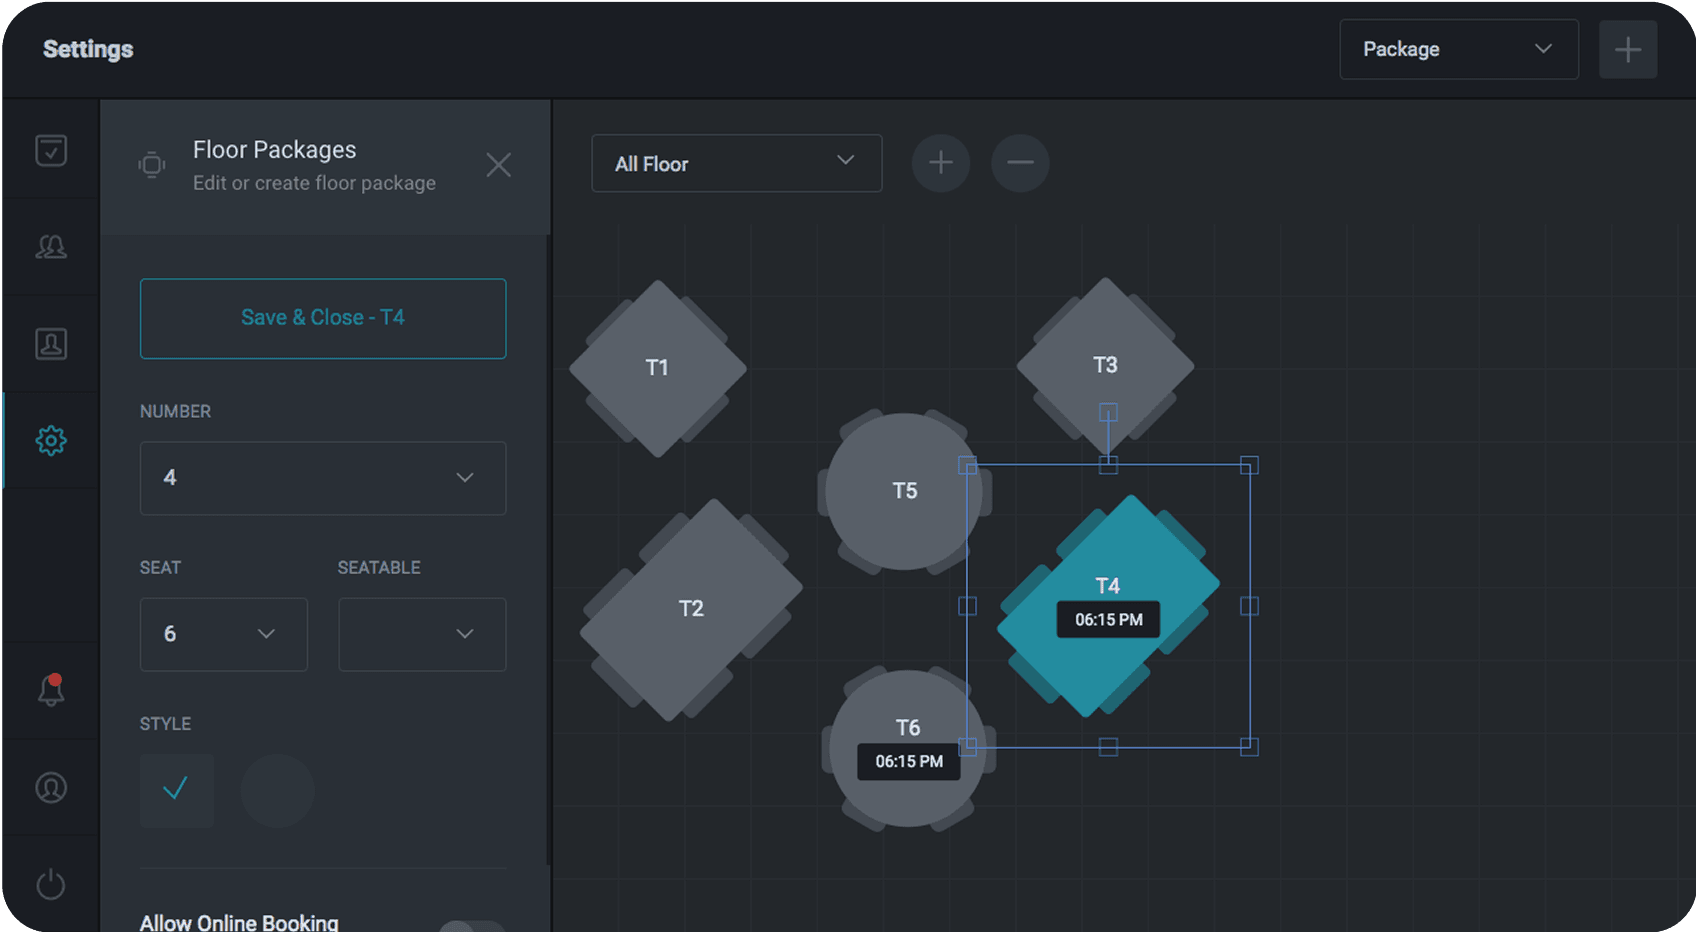Screen dimensions: 1696x932
Task: Close the Floor Packages panel
Action: pos(498,165)
